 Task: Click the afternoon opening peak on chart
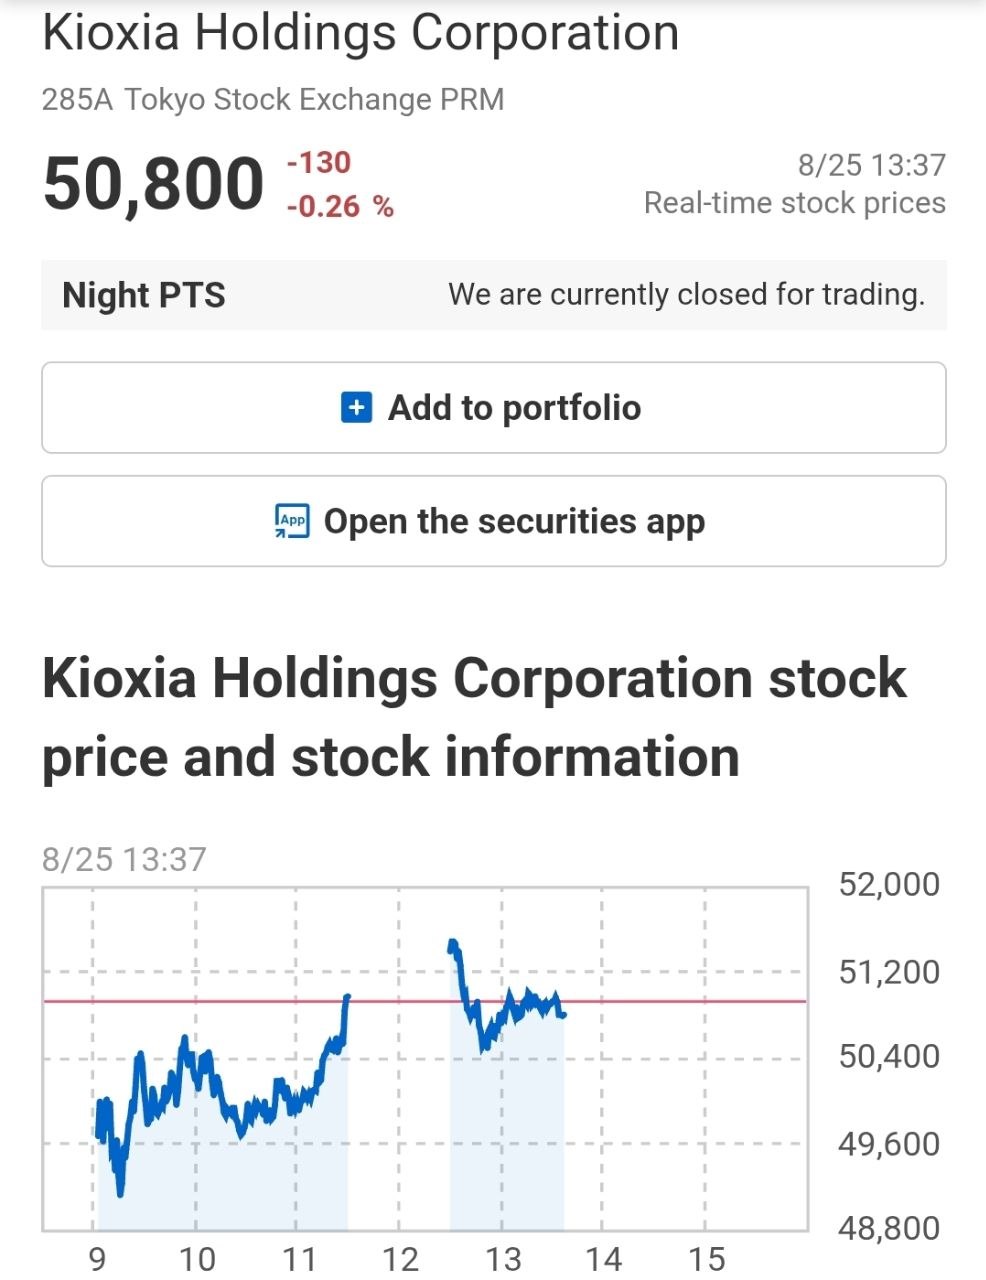[x=452, y=943]
